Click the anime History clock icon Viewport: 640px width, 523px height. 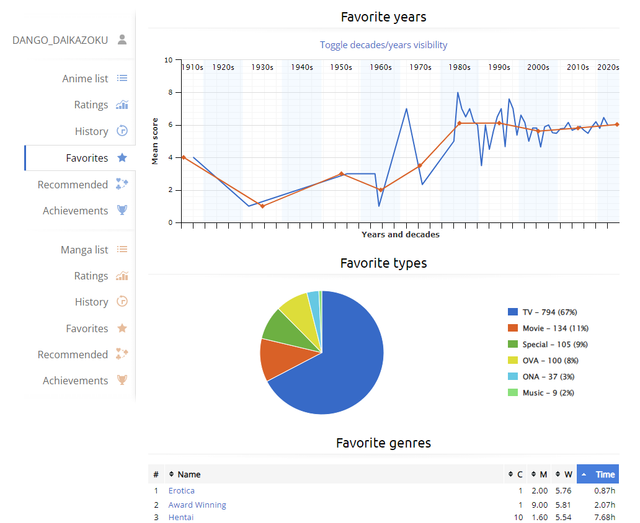[x=122, y=131]
